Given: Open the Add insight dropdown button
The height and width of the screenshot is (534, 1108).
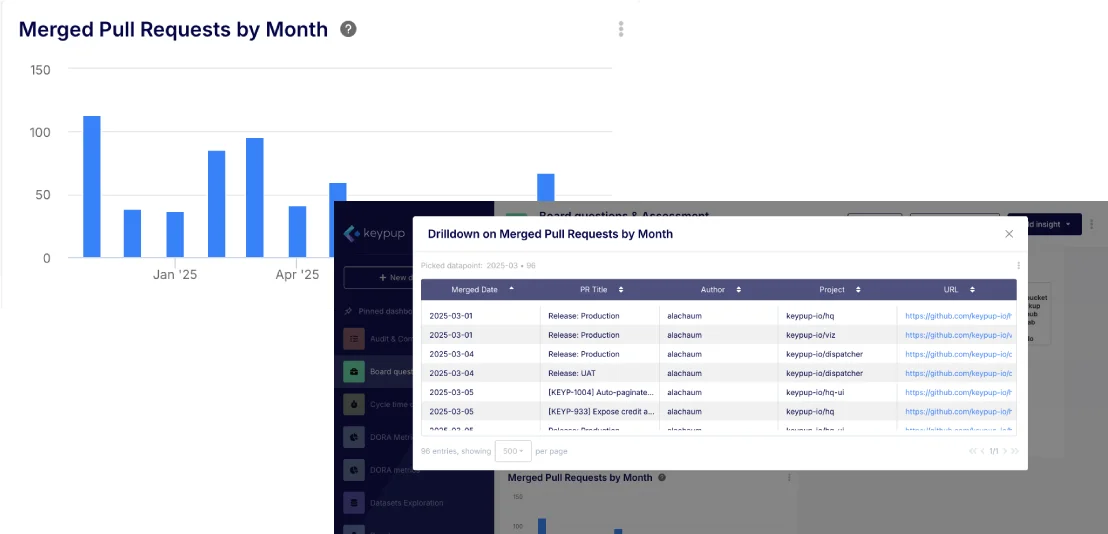Looking at the screenshot, I should pos(1054,224).
